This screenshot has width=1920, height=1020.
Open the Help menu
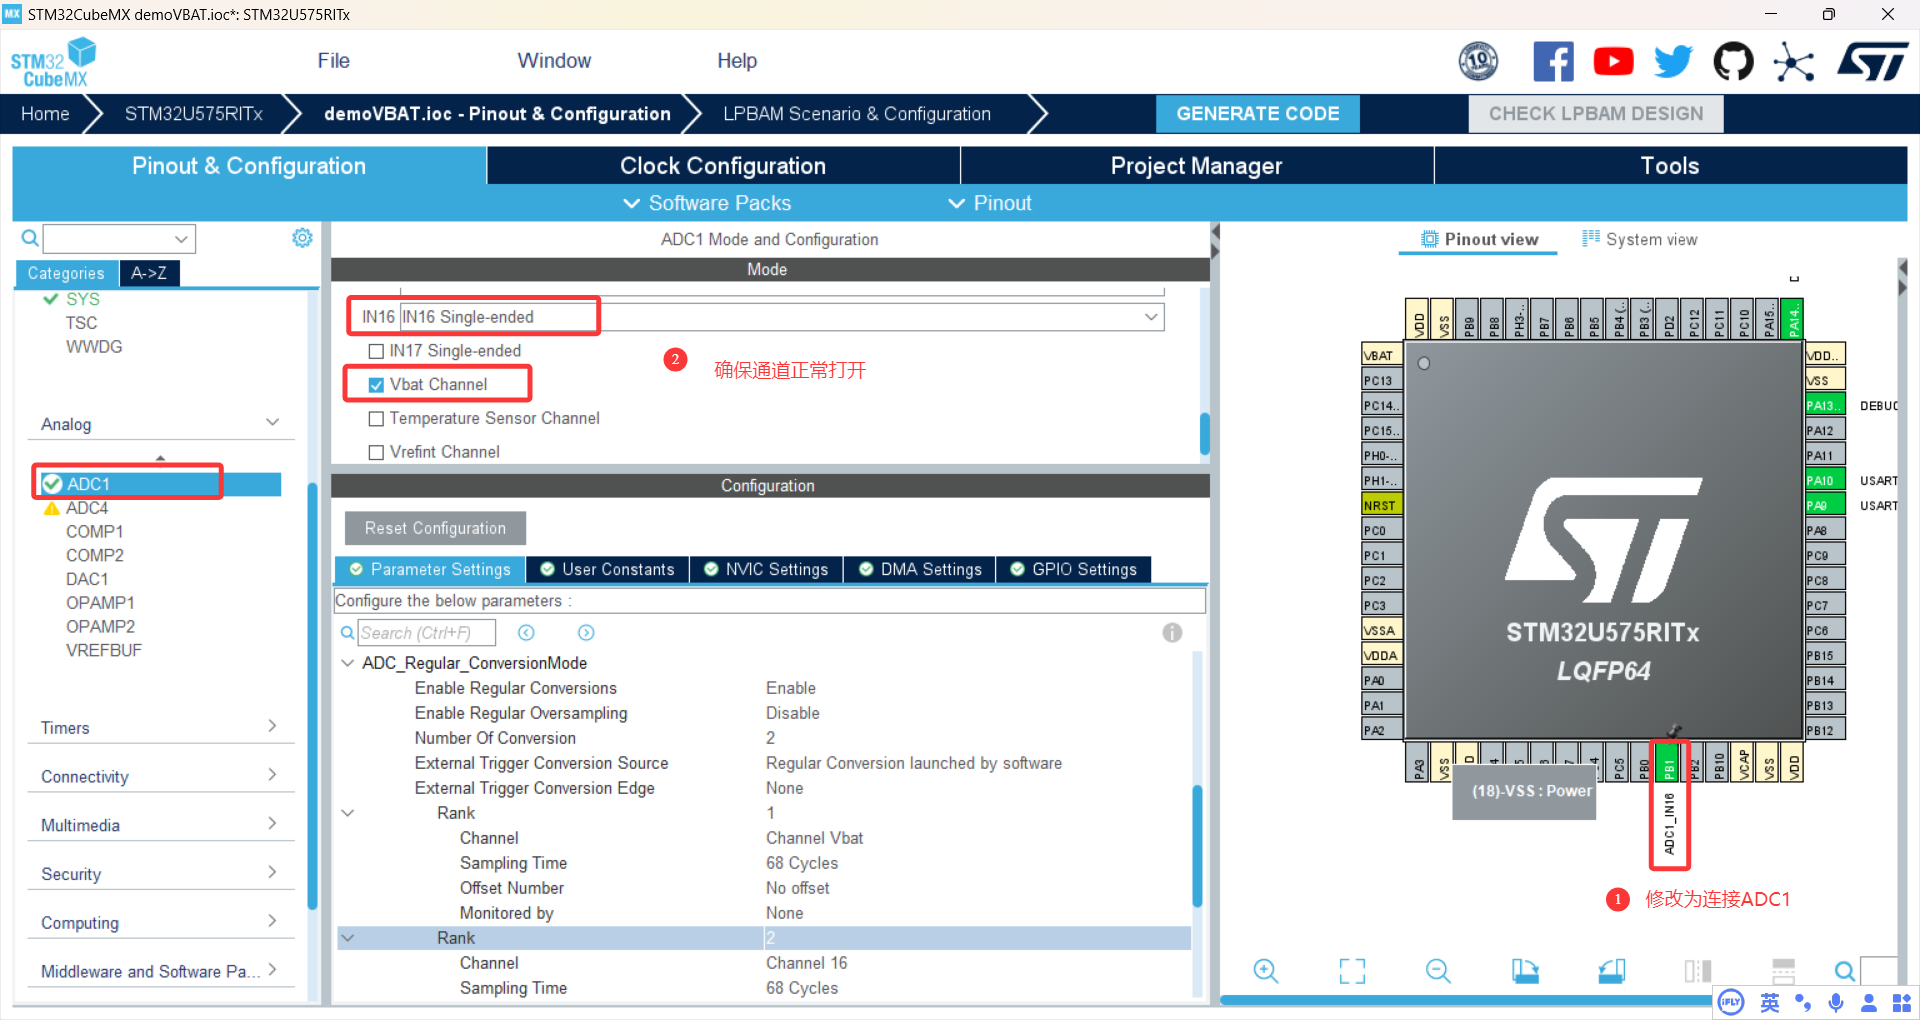737,61
